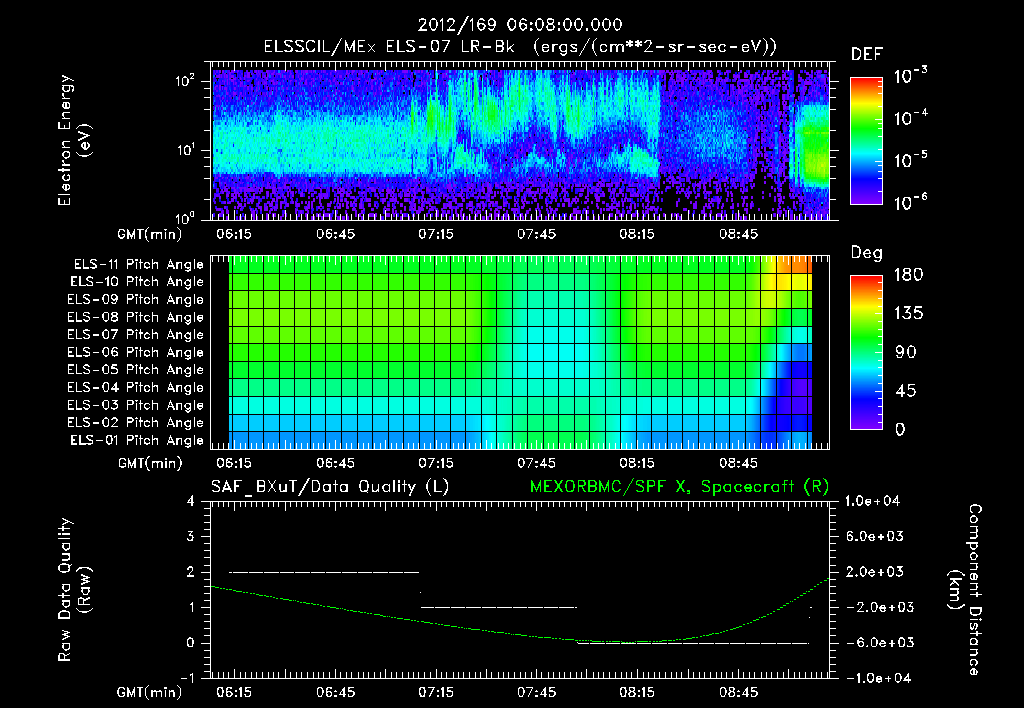Click the 'ELS-09 Pitch Angle' row label
The image size is (1024, 708).
(136, 300)
